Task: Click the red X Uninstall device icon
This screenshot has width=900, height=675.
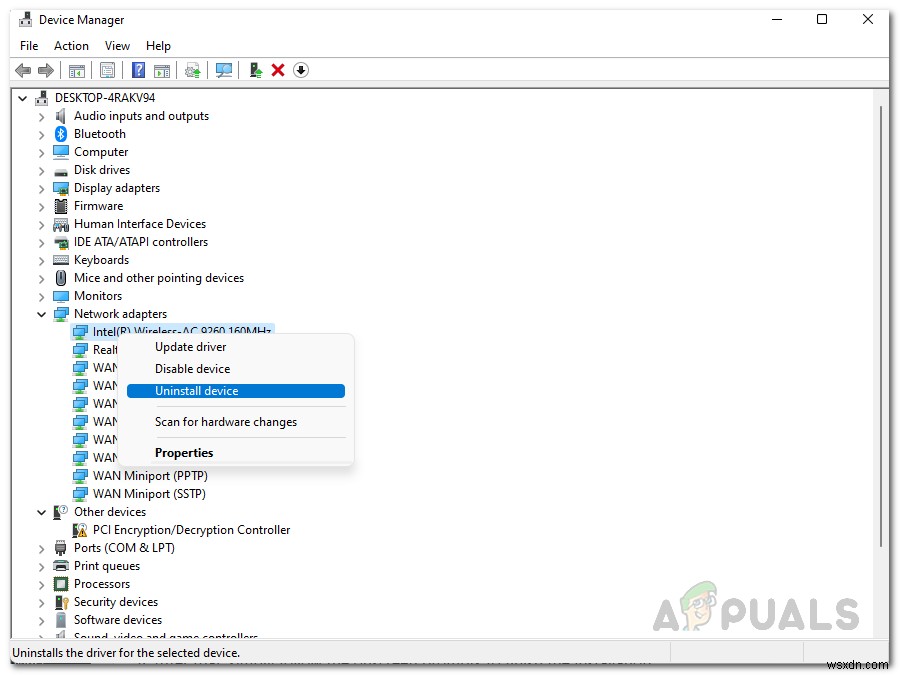Action: click(x=278, y=70)
